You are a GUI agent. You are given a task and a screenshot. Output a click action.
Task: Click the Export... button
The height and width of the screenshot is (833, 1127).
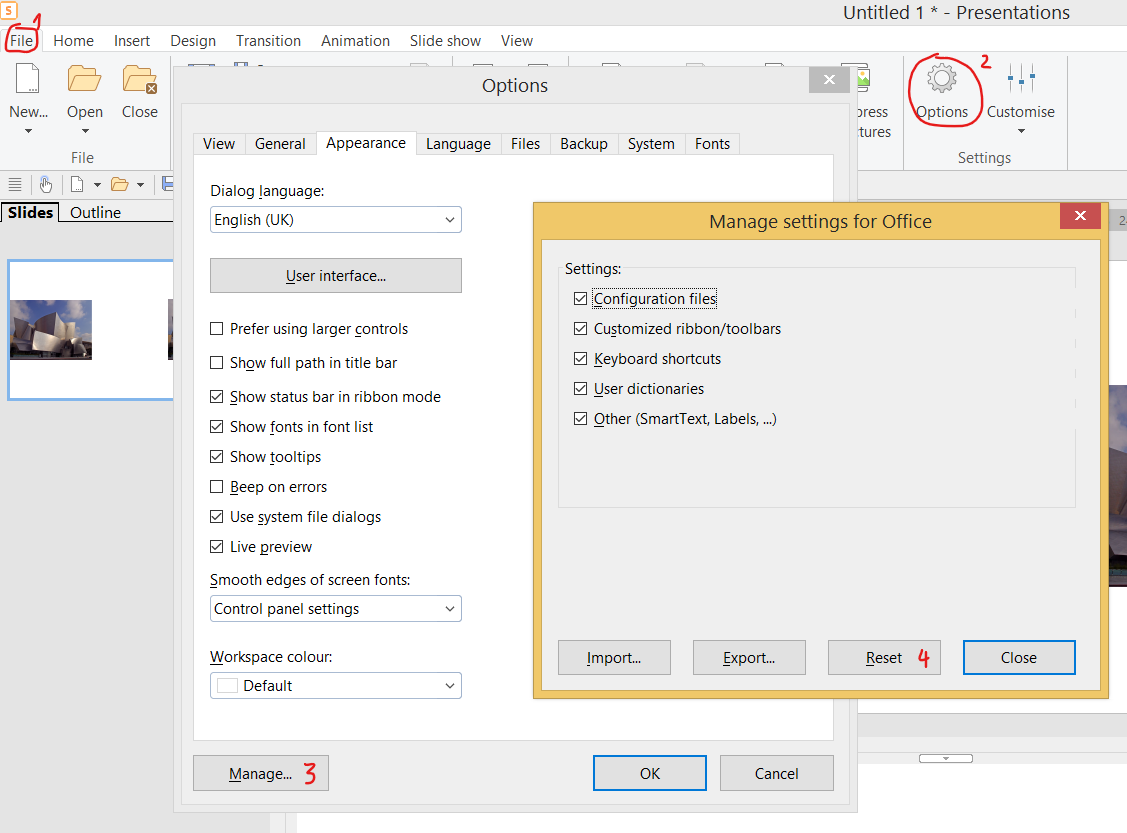tap(749, 658)
